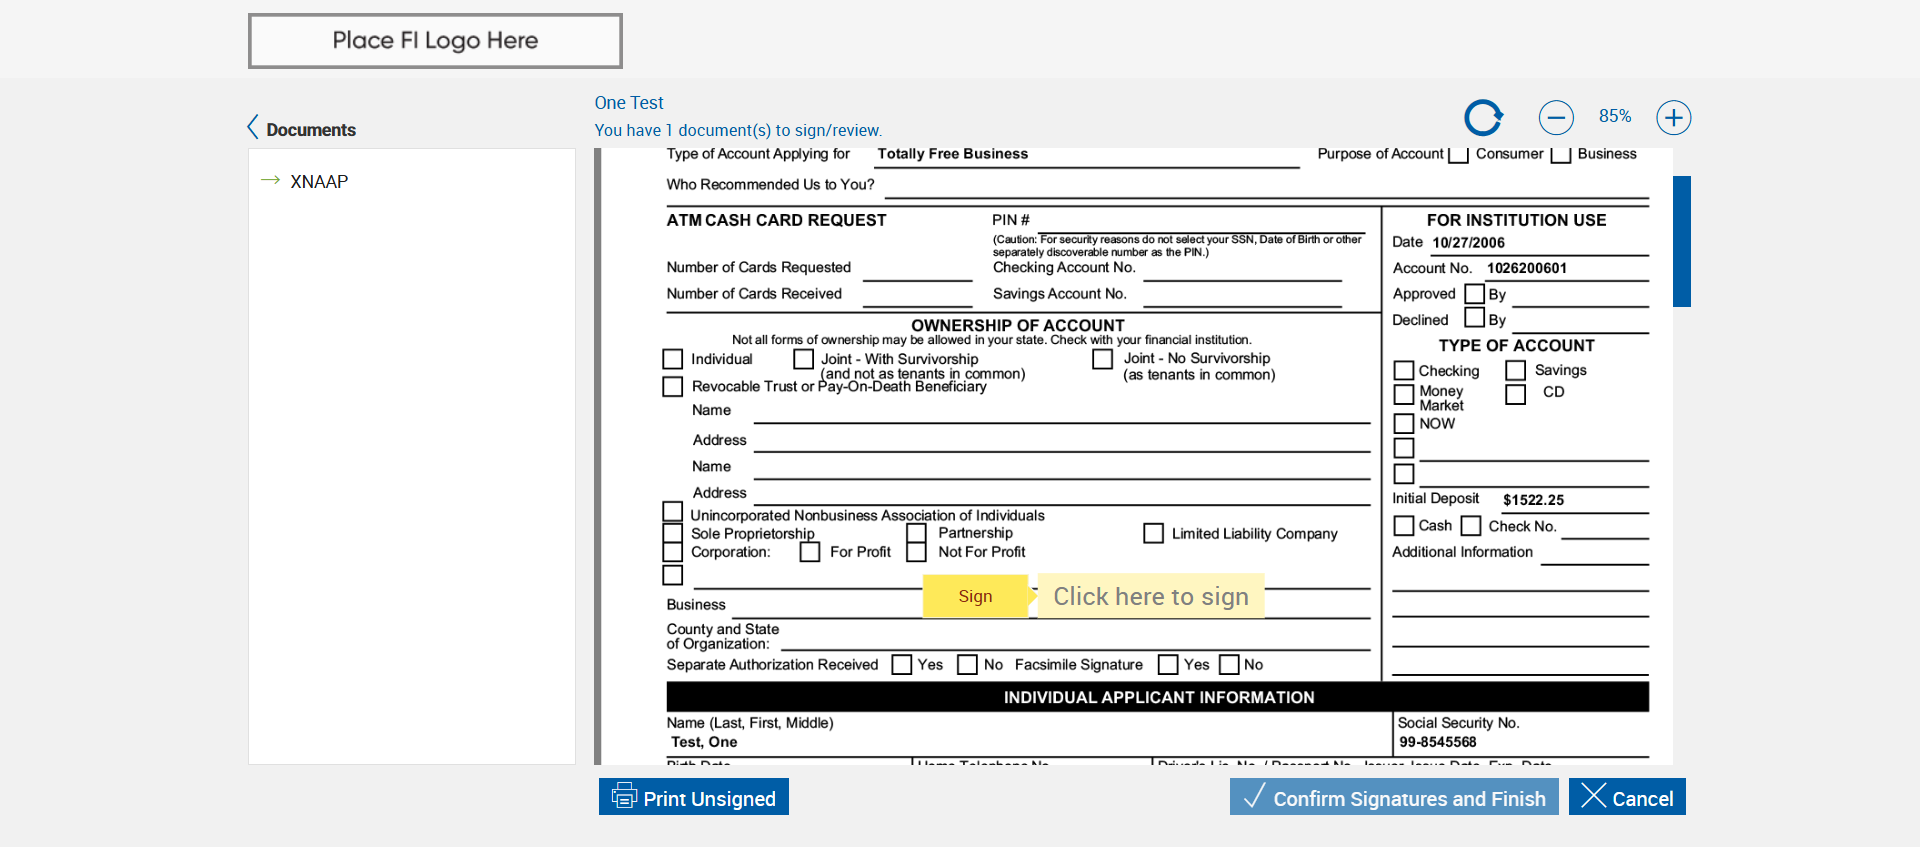Click the refresh document icon
This screenshot has height=847, width=1920.
1484,117
